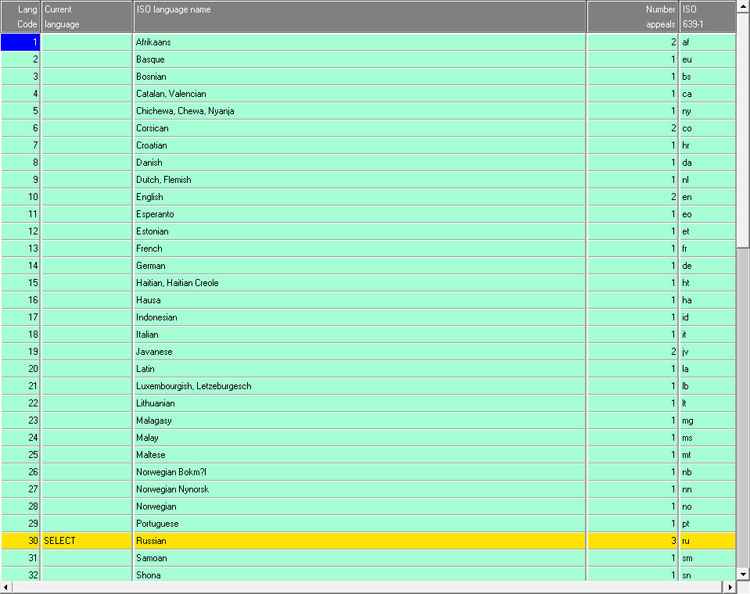Click the Number appeals cell for Javanese
The width and height of the screenshot is (750, 594).
632,352
